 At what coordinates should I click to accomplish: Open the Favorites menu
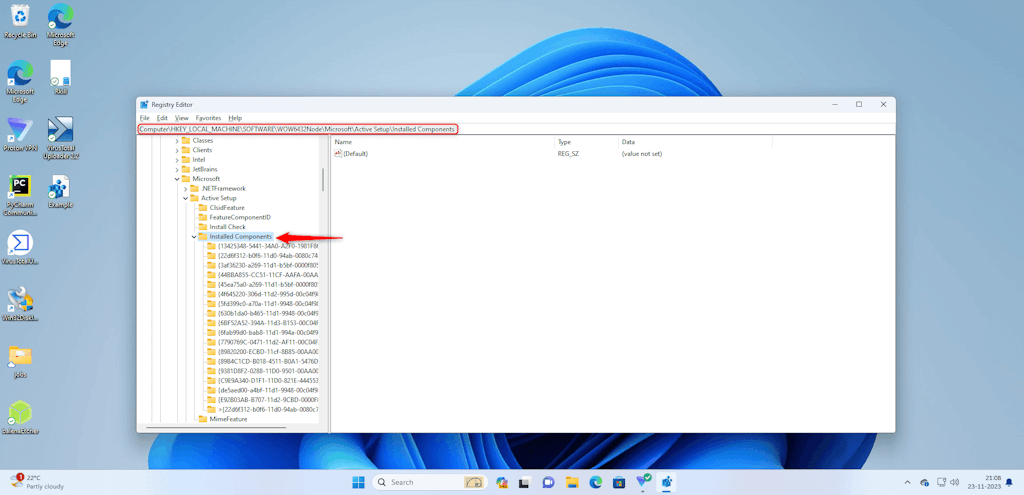pyautogui.click(x=208, y=118)
